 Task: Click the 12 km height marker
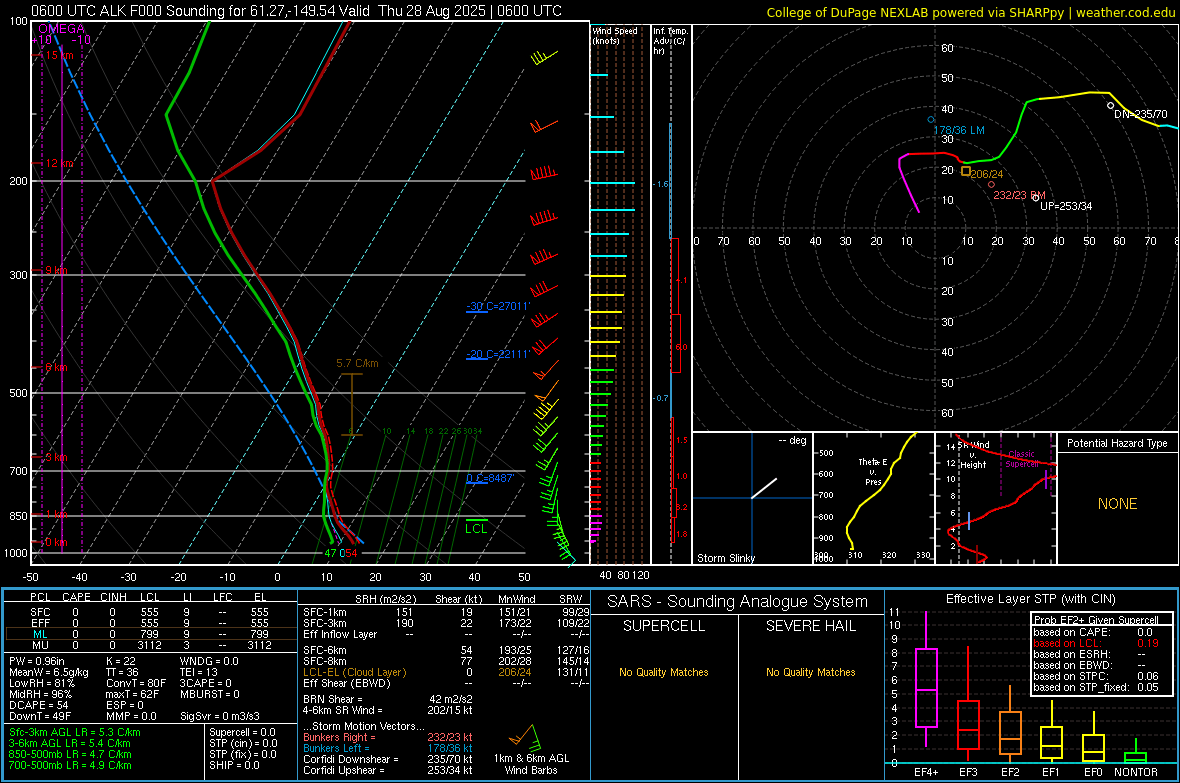click(59, 163)
